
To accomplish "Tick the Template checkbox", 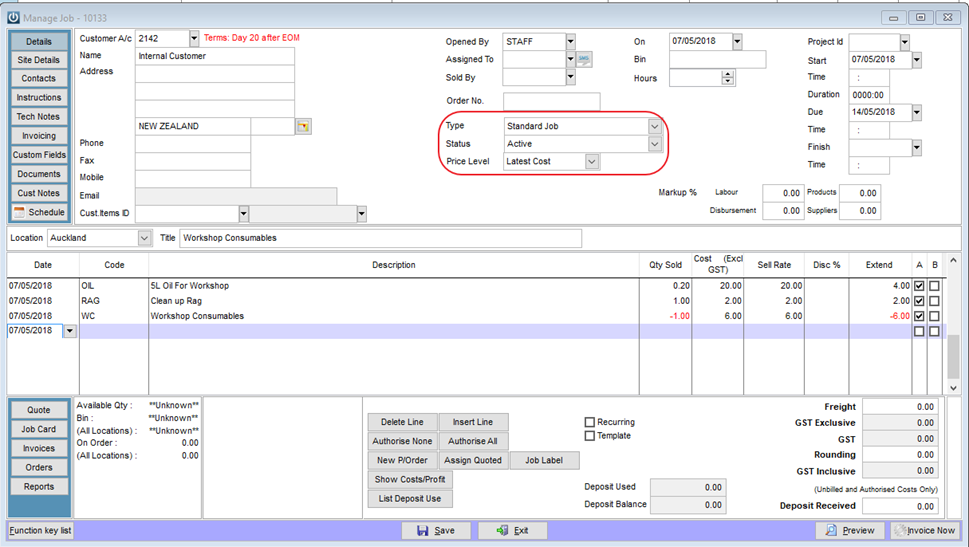I will [590, 436].
